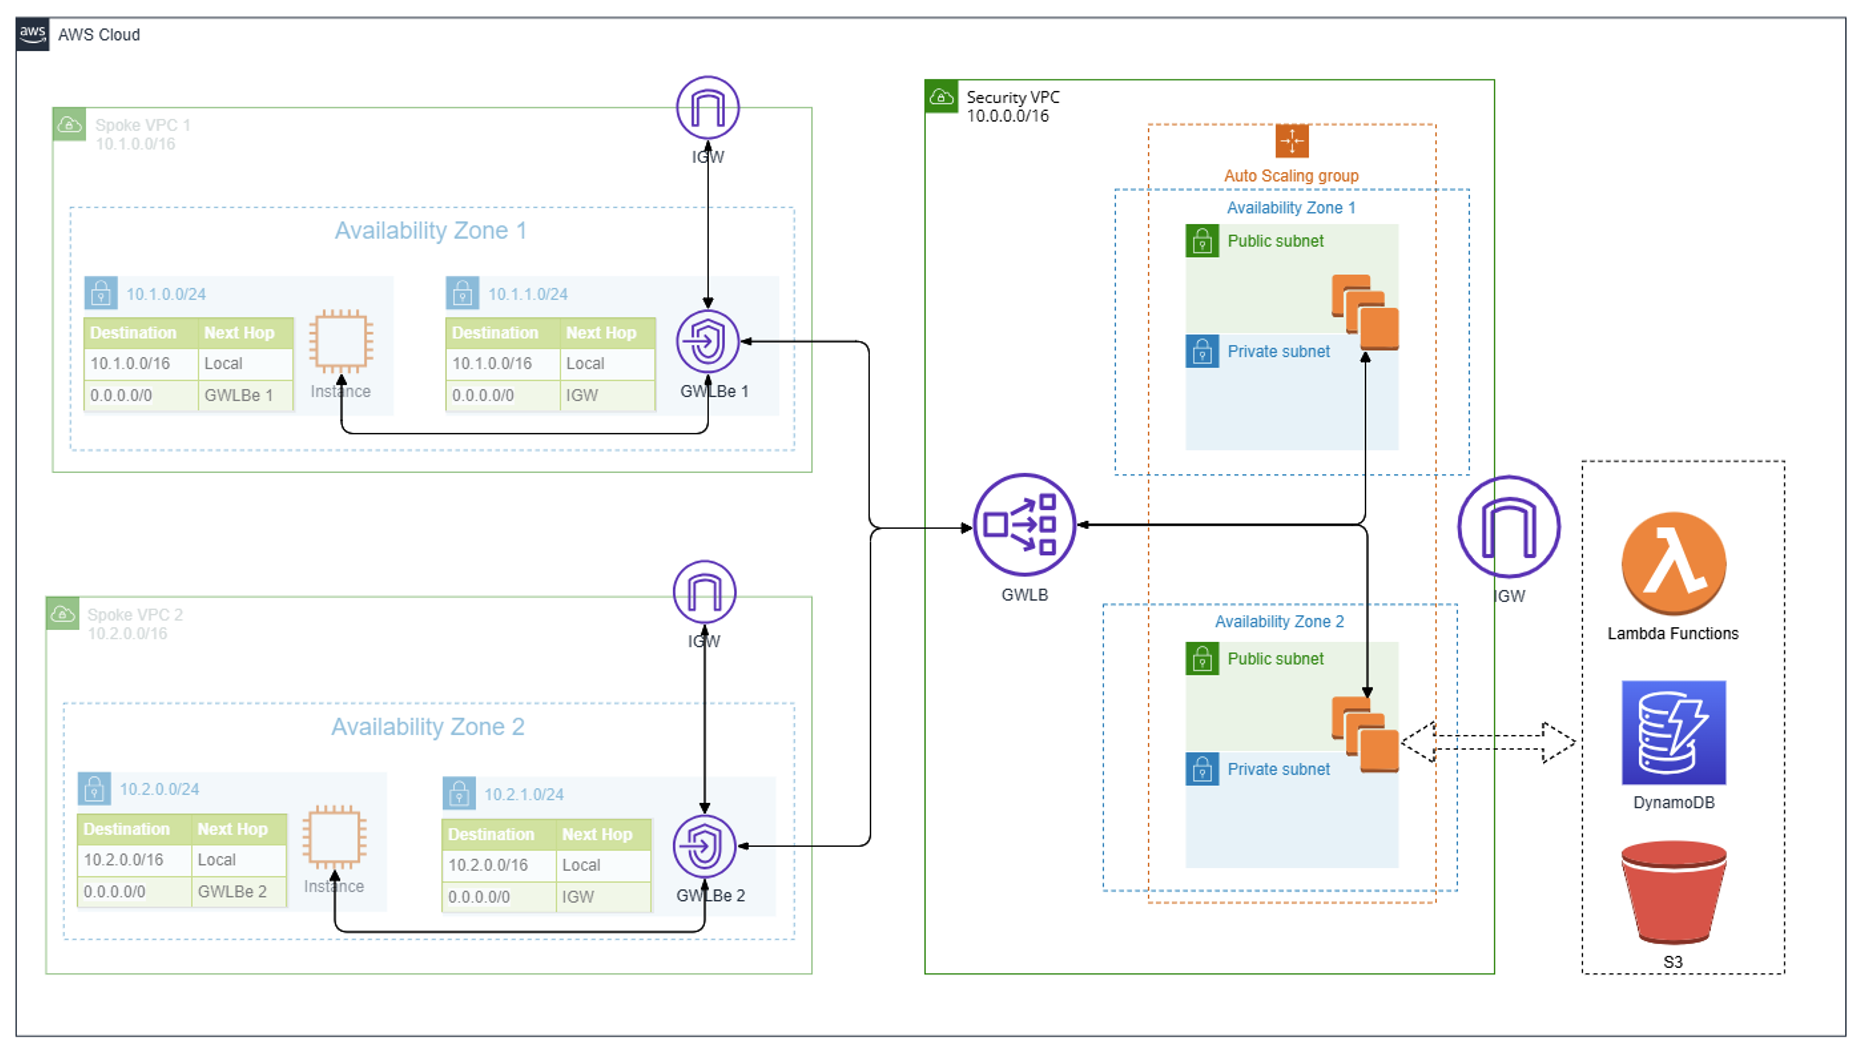1861x1050 pixels.
Task: Select 'IGW' next hop cell in 10.2.1.0/24 table
Action: point(603,896)
